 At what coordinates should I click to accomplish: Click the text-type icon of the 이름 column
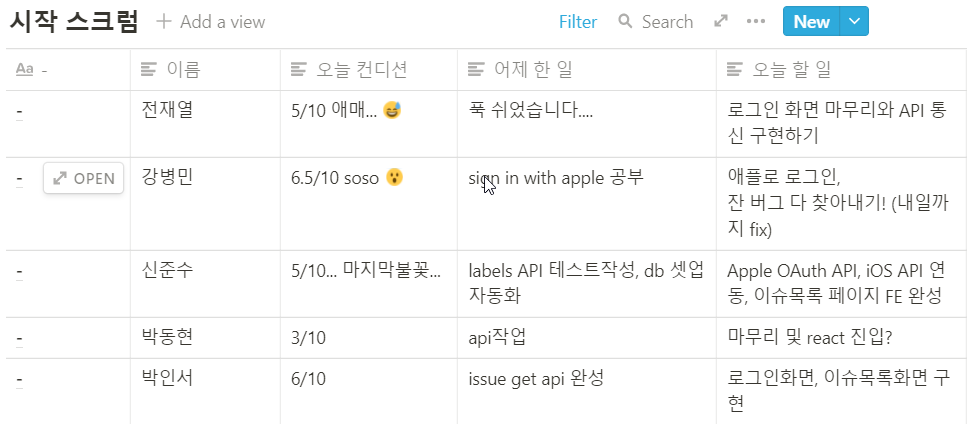point(149,69)
